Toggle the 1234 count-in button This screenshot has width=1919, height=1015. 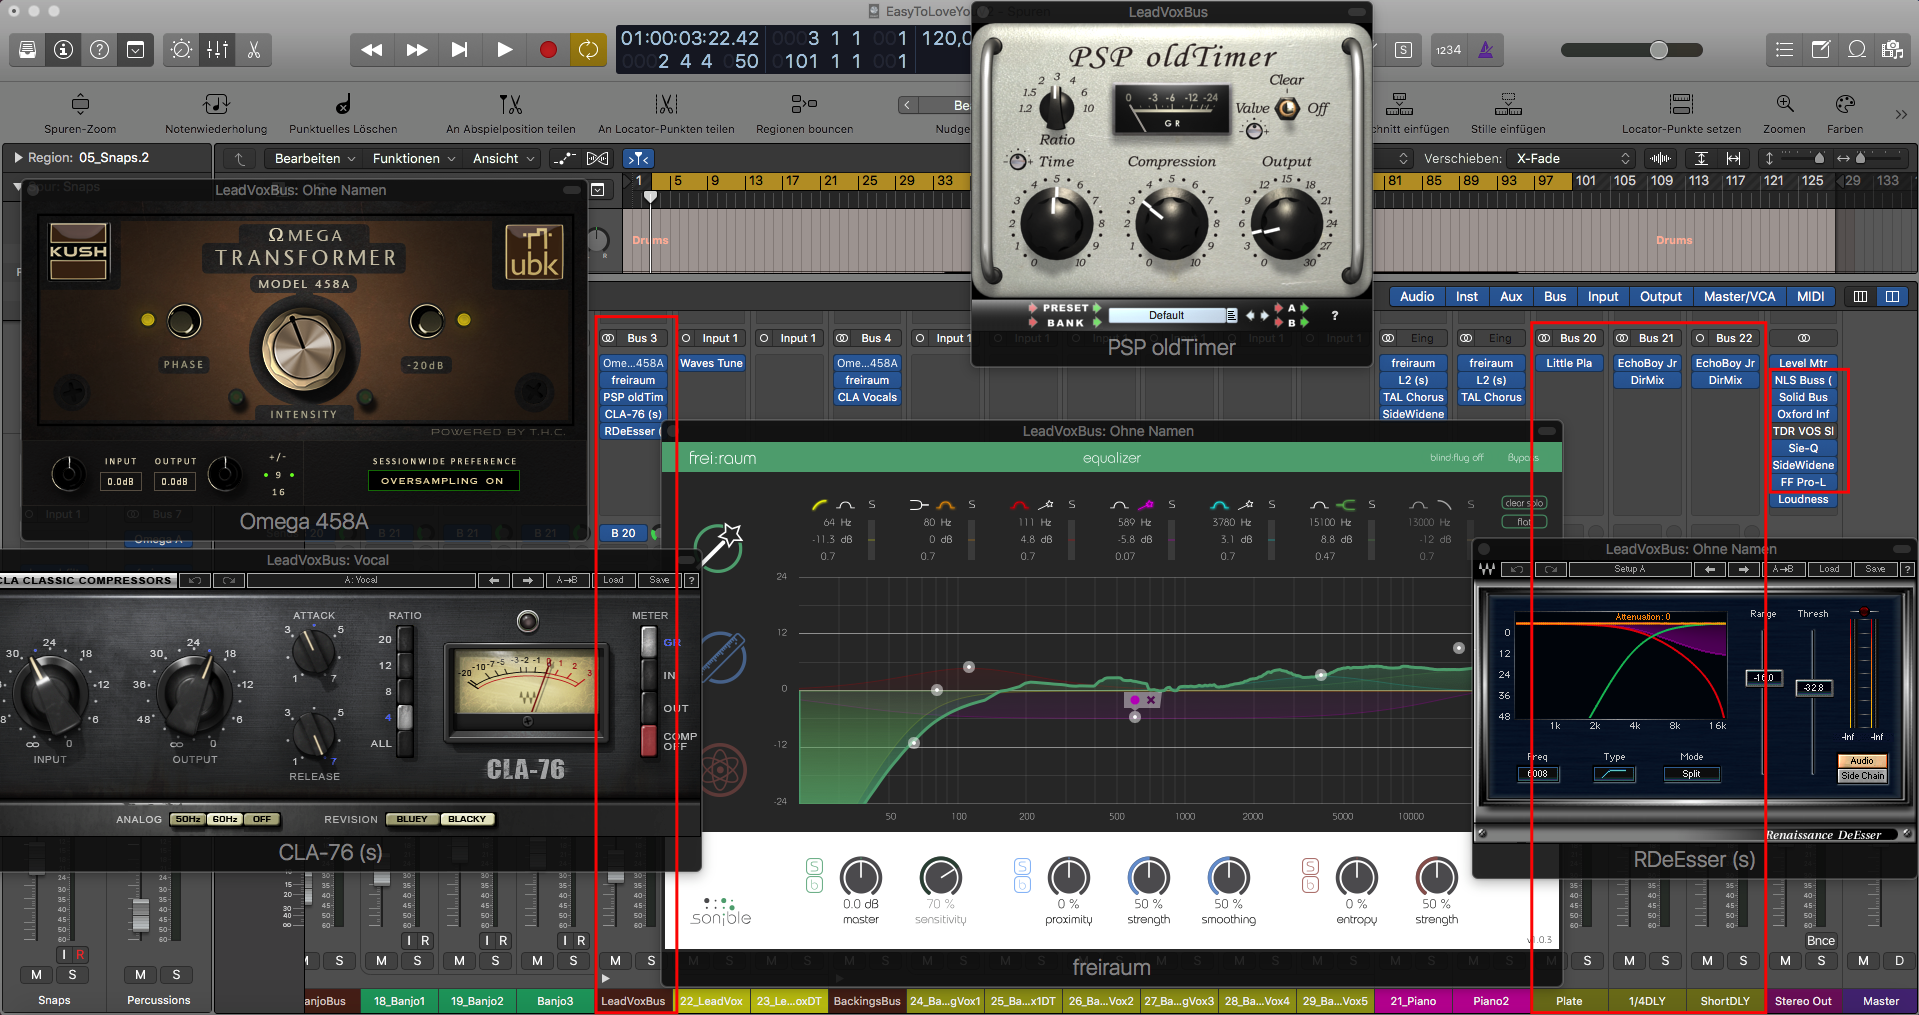pos(1448,50)
